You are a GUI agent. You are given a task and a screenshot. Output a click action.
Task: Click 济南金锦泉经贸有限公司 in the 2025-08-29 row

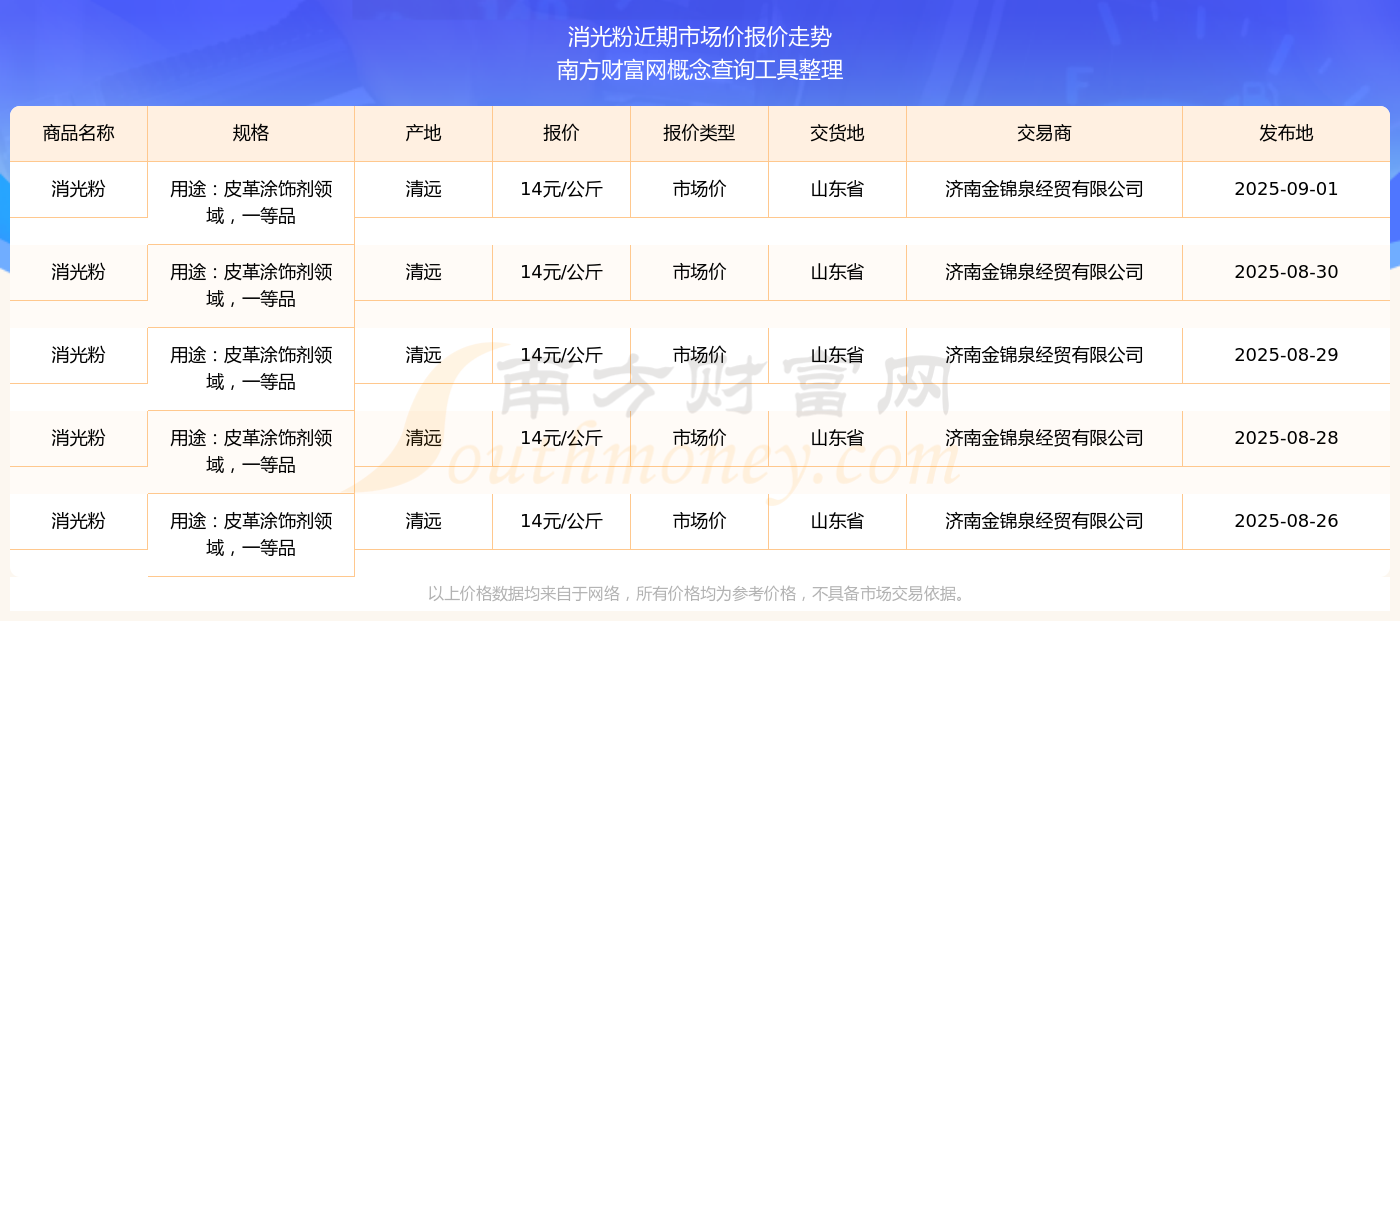(1045, 355)
